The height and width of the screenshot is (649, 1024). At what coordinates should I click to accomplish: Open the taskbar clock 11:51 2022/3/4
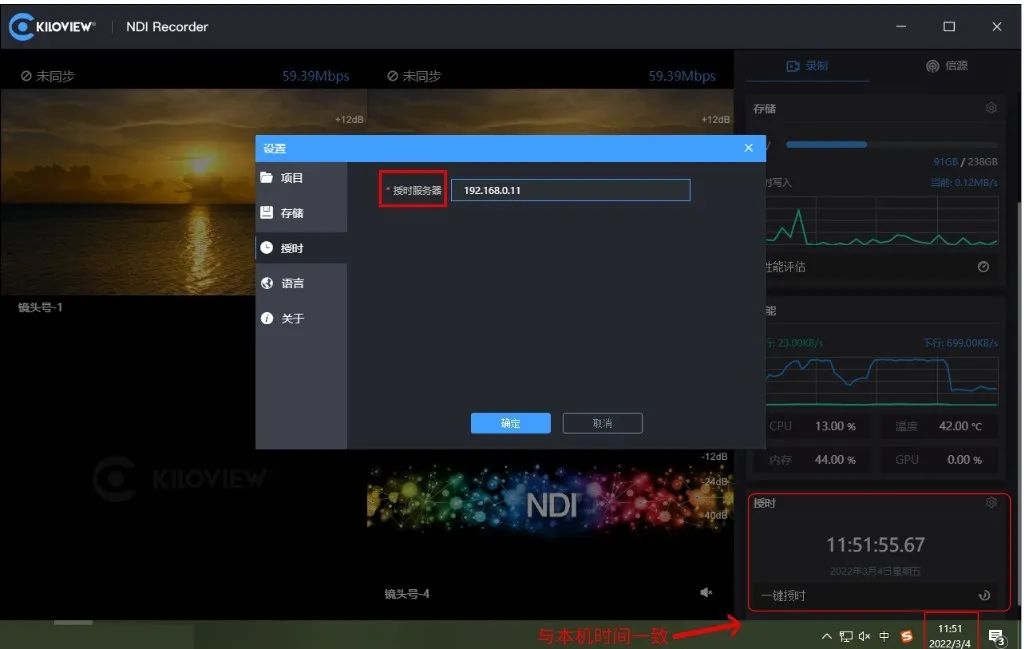click(950, 636)
